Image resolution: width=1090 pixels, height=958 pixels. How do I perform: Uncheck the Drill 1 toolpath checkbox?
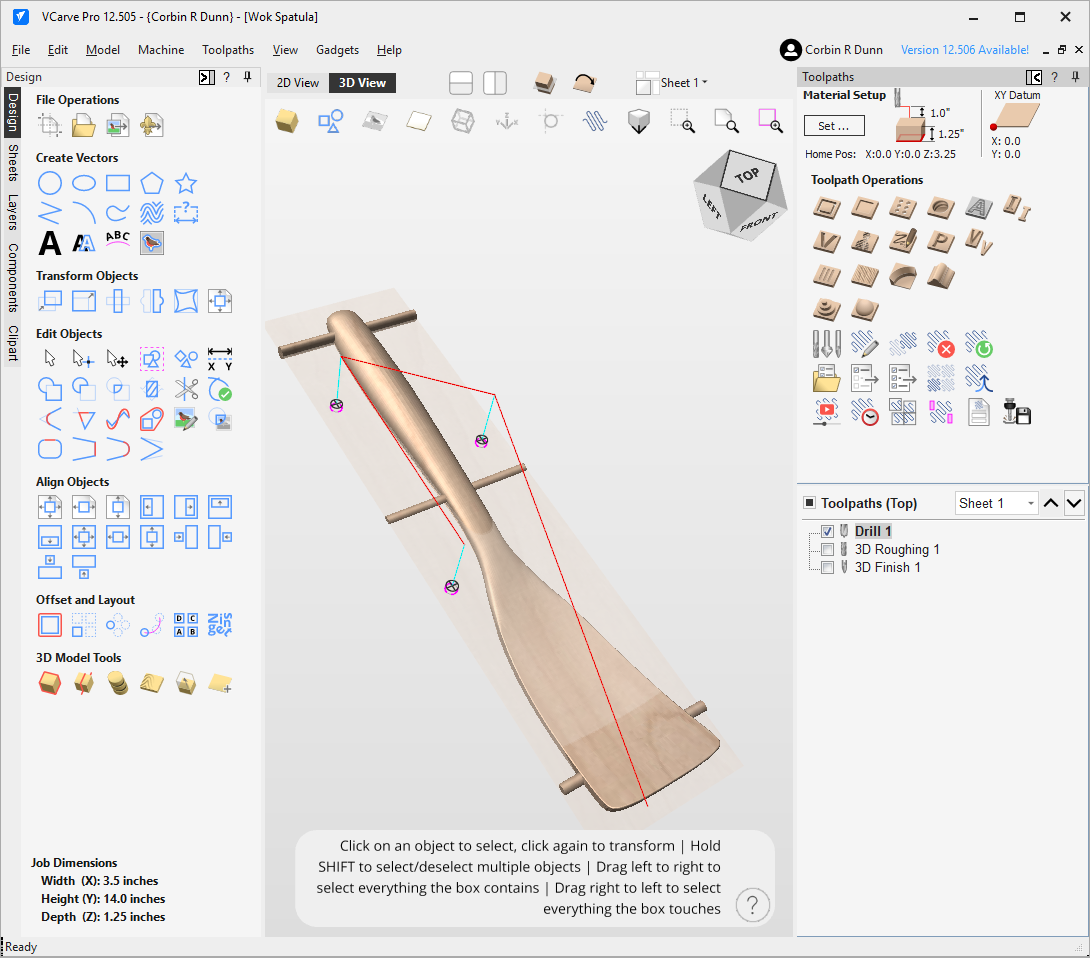click(x=827, y=532)
